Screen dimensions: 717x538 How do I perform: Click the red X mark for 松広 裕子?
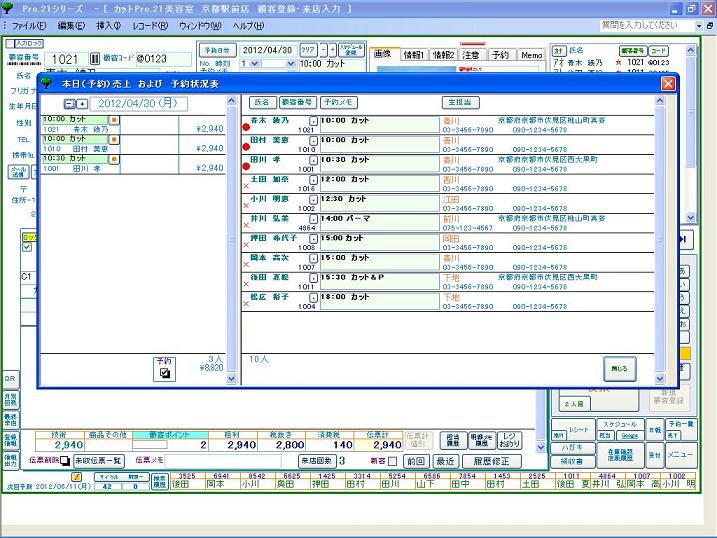[246, 304]
